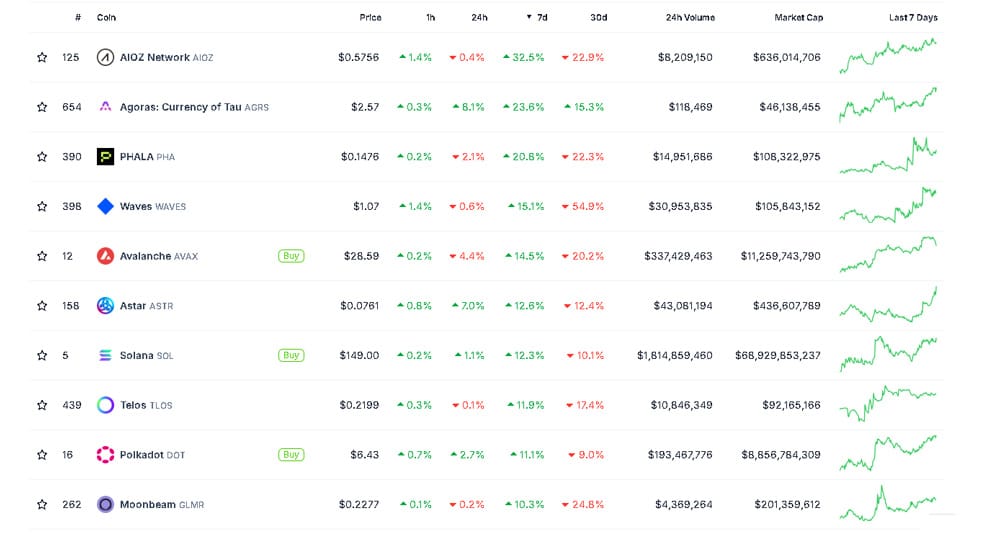Viewport: 984px width, 553px height.
Task: Click the Telos ring logo
Action: pyautogui.click(x=105, y=405)
